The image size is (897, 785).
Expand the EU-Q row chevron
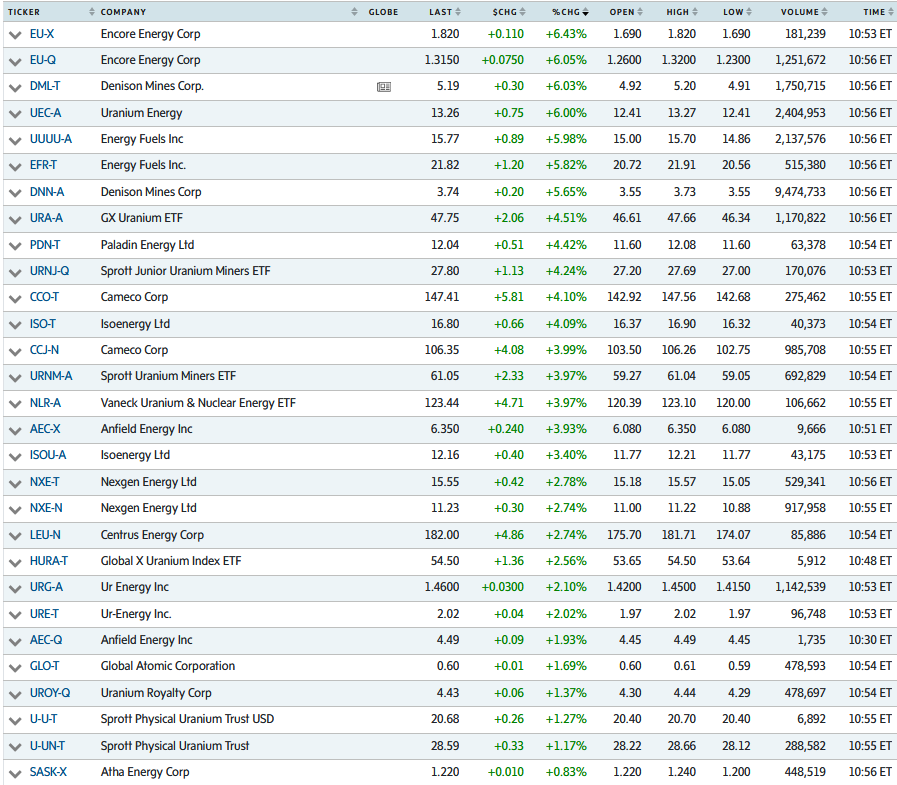[x=15, y=61]
